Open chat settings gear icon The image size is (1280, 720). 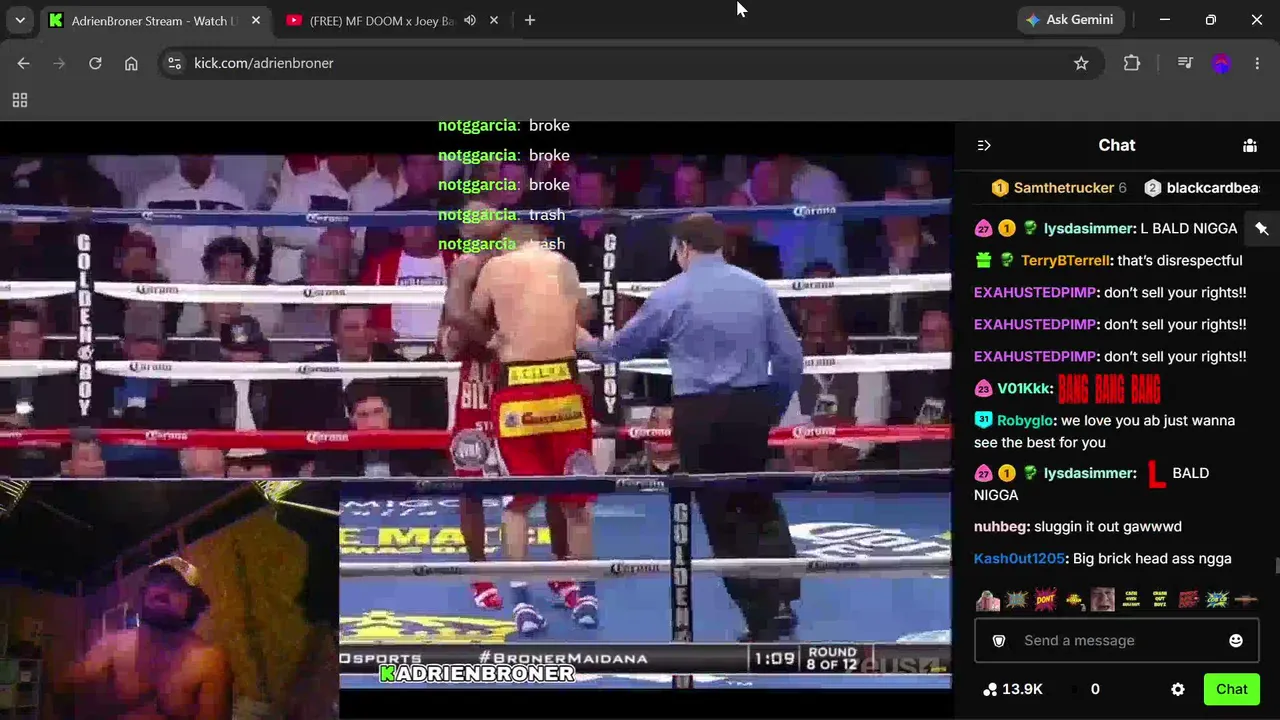[1178, 689]
